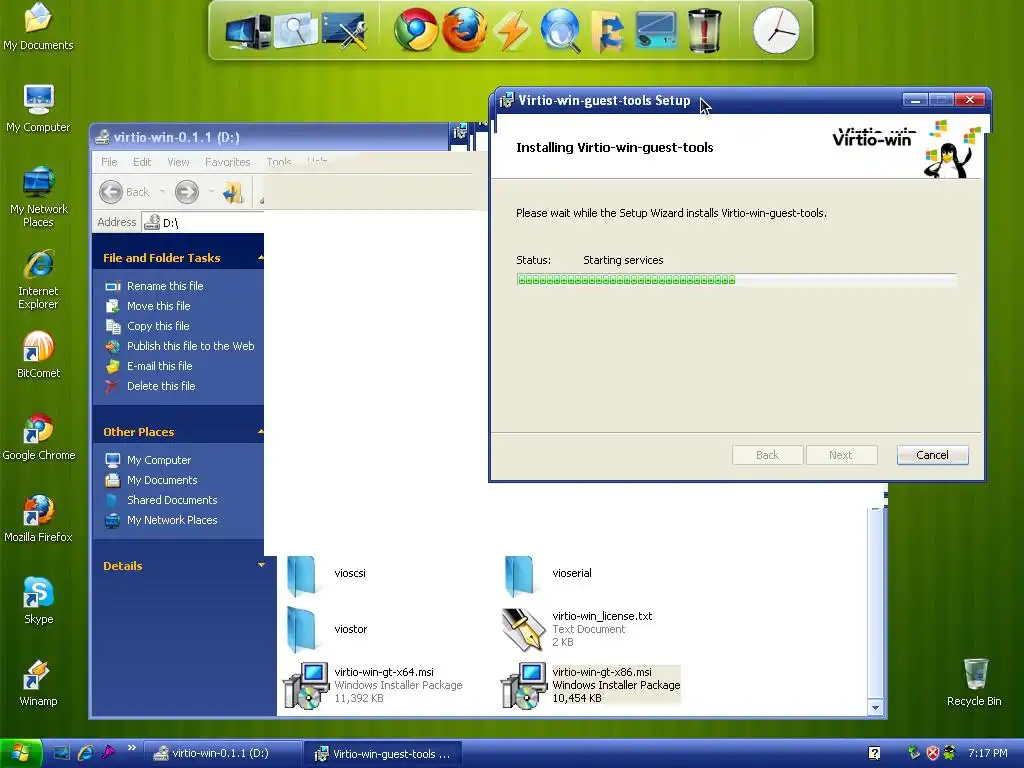The image size is (1024, 768).
Task: Open My Documents desktop icon
Action: (x=38, y=26)
